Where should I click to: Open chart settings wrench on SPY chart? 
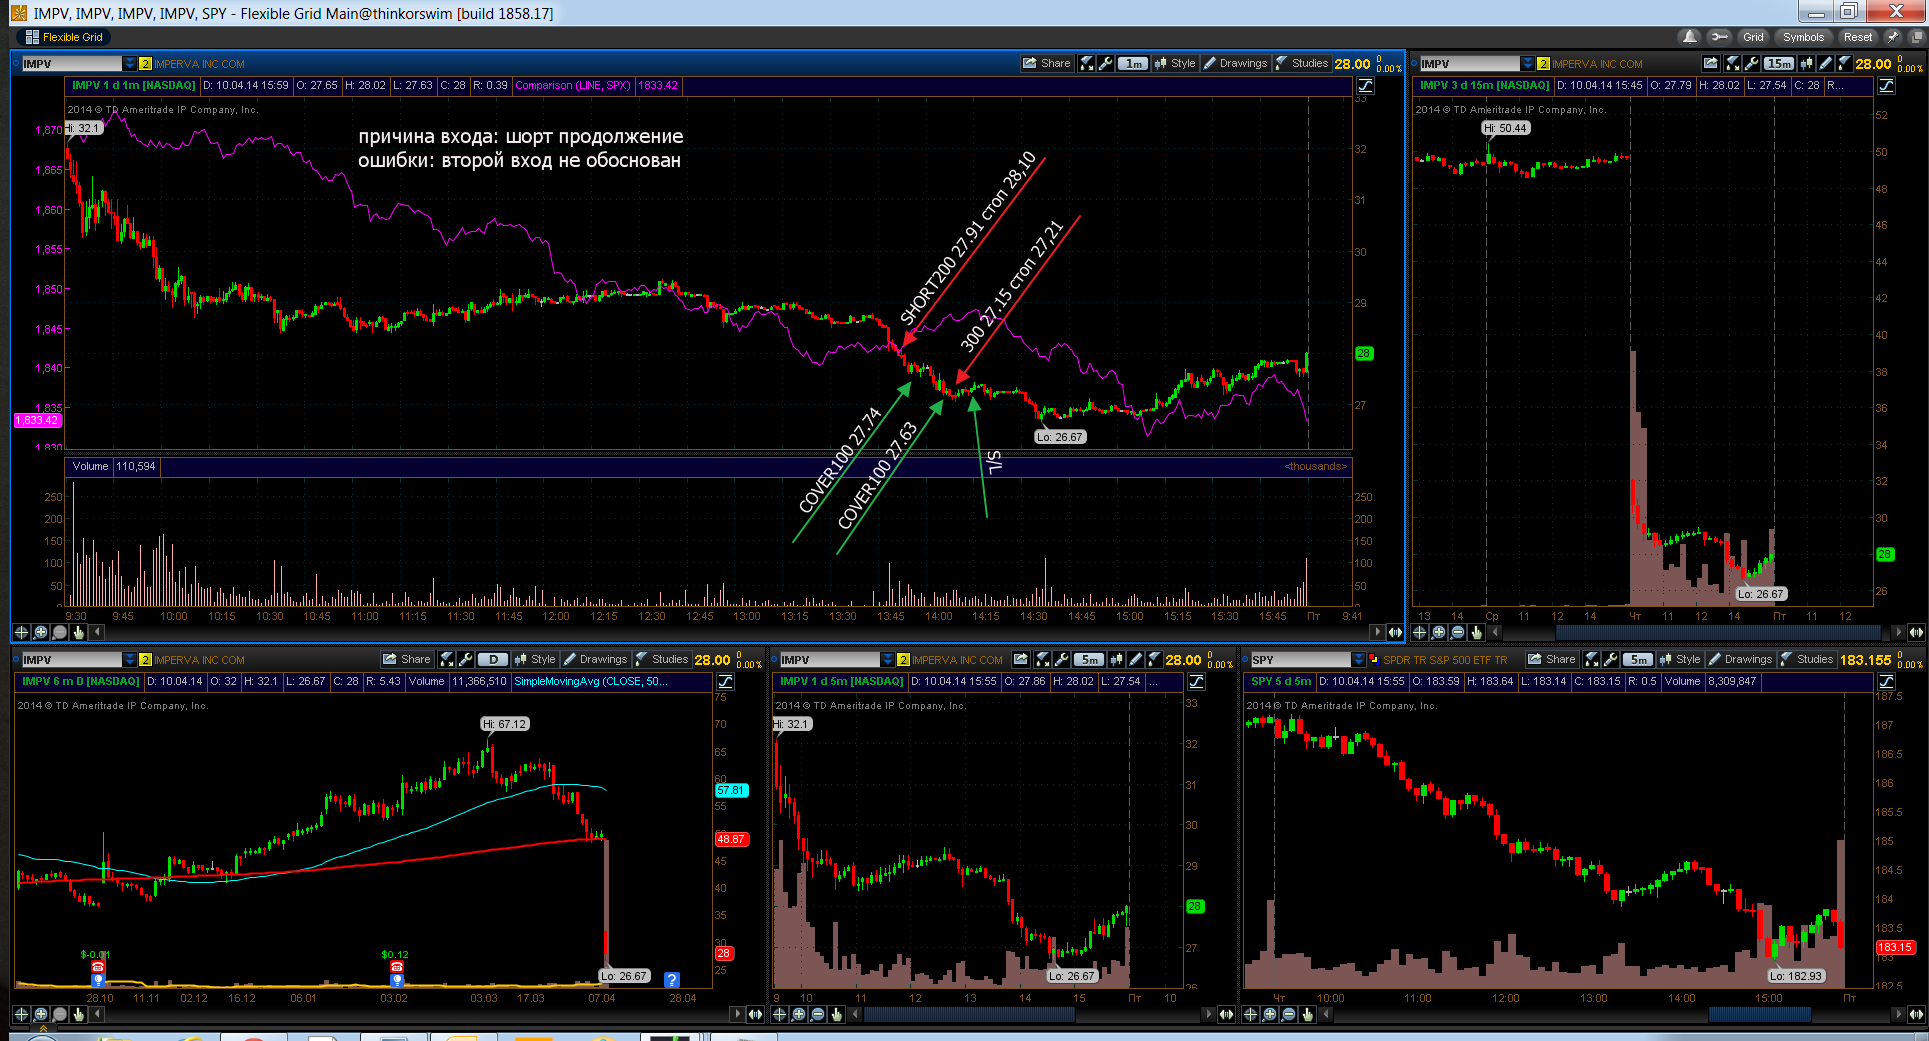[x=1610, y=659]
